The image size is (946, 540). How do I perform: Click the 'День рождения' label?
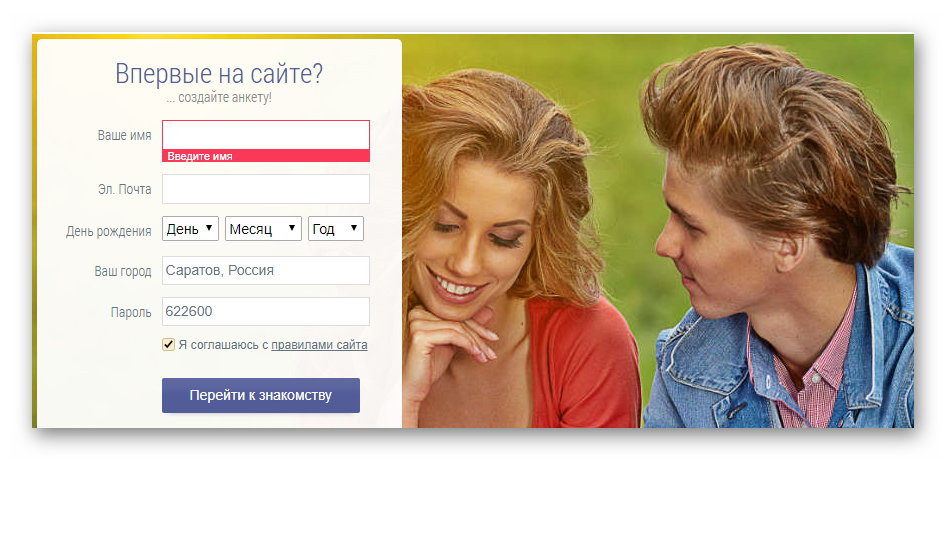(108, 231)
